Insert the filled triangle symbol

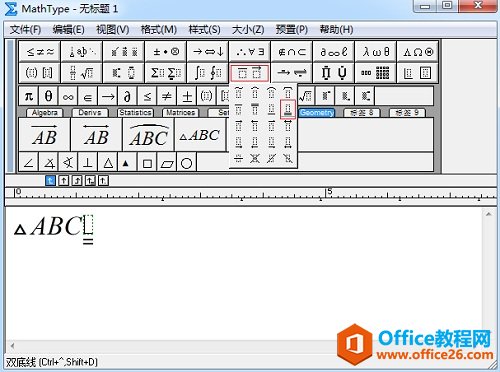(x=127, y=163)
